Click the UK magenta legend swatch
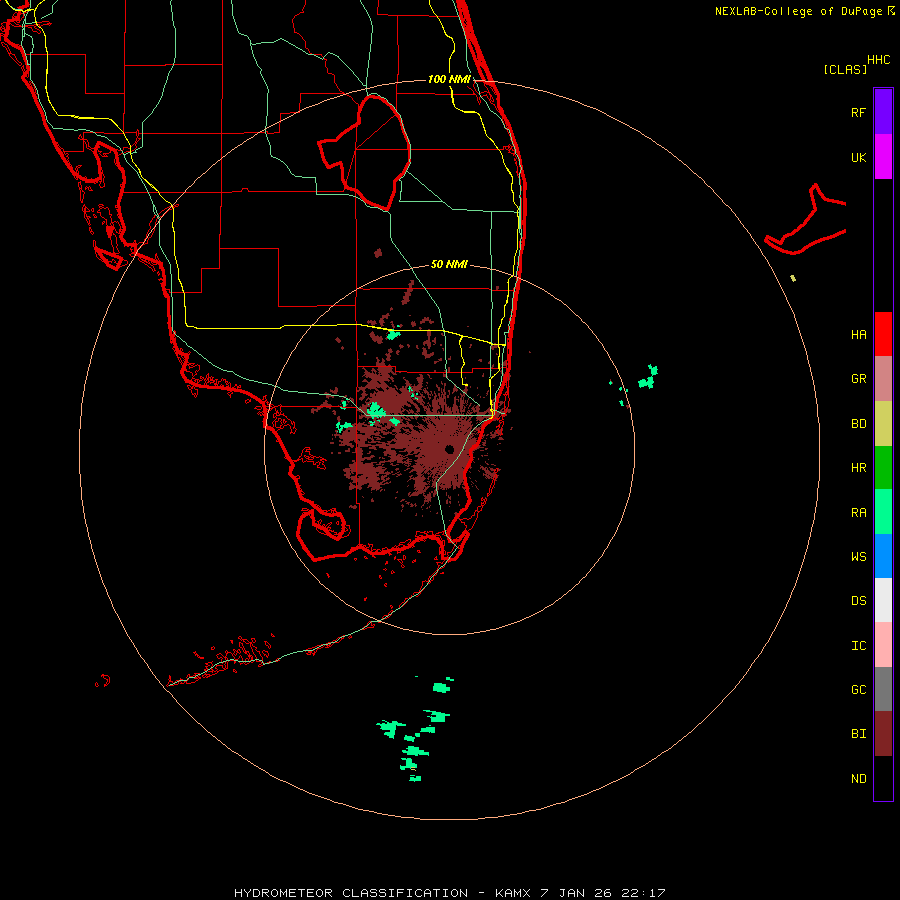 tap(883, 157)
